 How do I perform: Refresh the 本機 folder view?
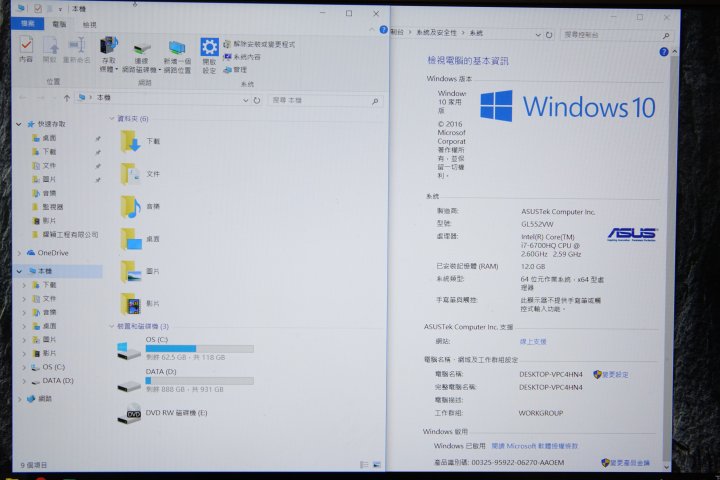point(257,100)
